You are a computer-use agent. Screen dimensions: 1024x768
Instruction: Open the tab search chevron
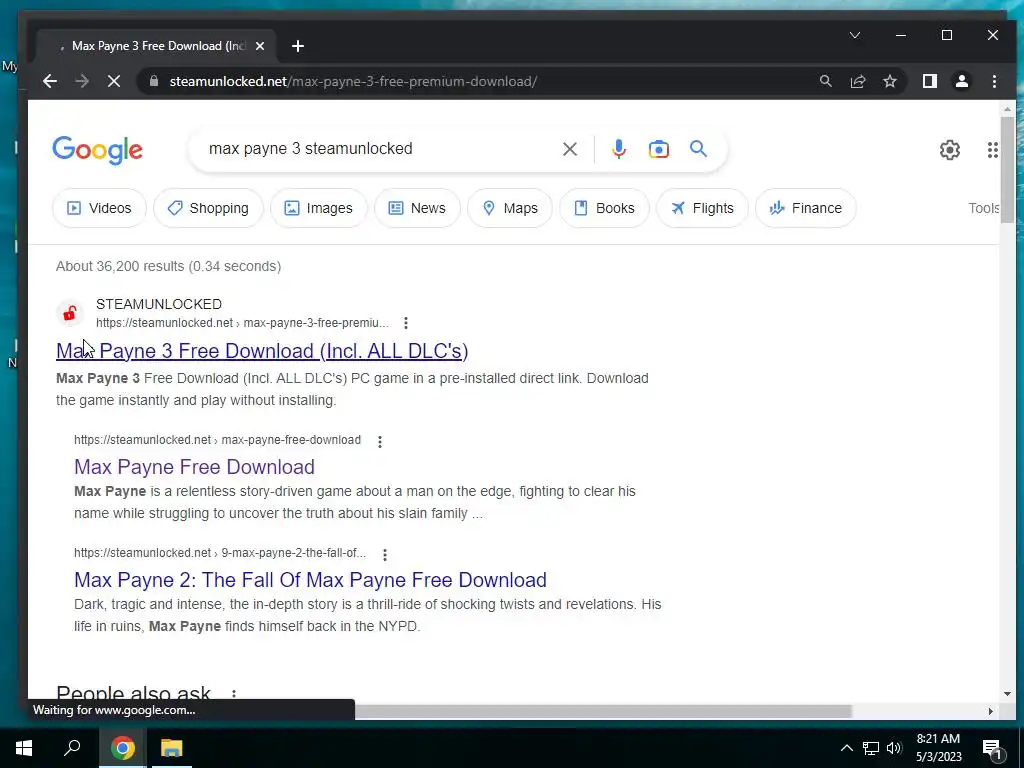854,35
